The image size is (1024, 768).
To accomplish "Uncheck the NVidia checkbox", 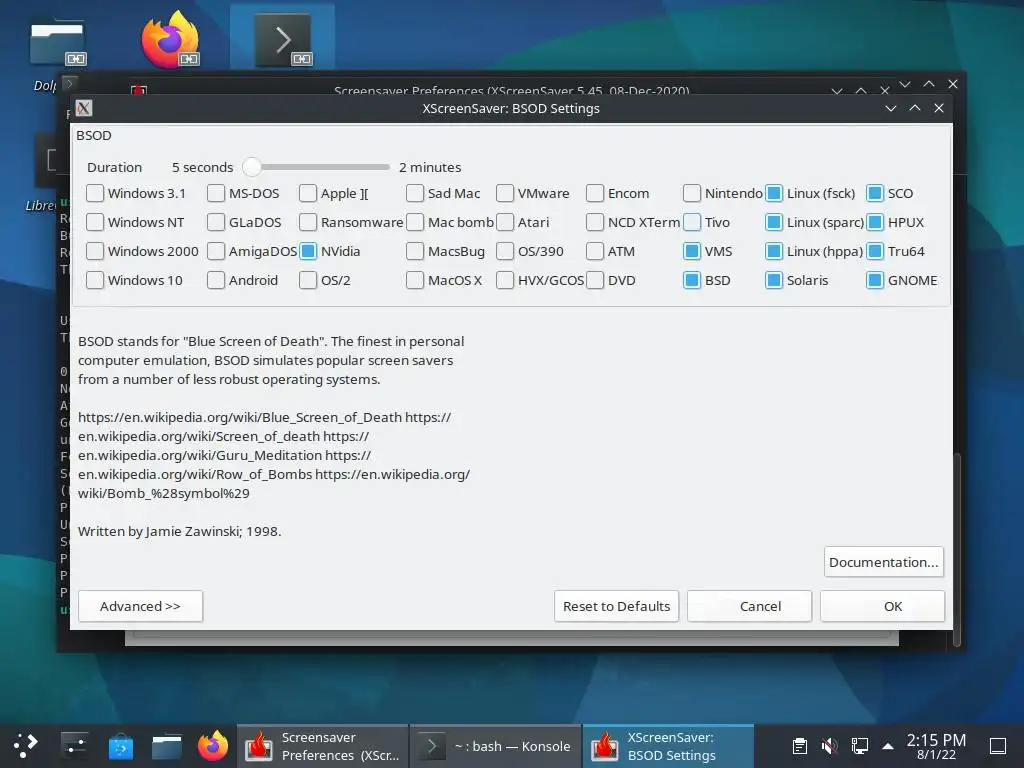I will pyautogui.click(x=308, y=251).
